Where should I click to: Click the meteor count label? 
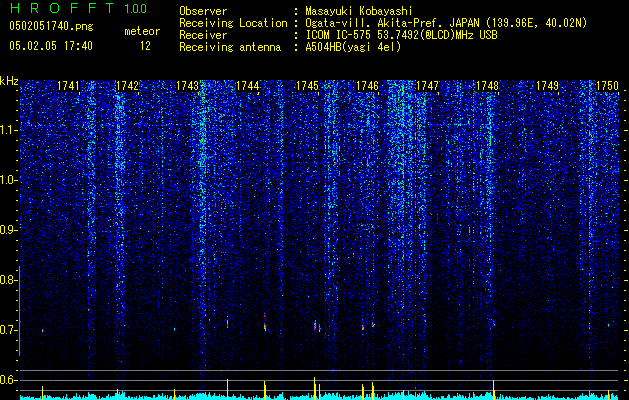142,31
